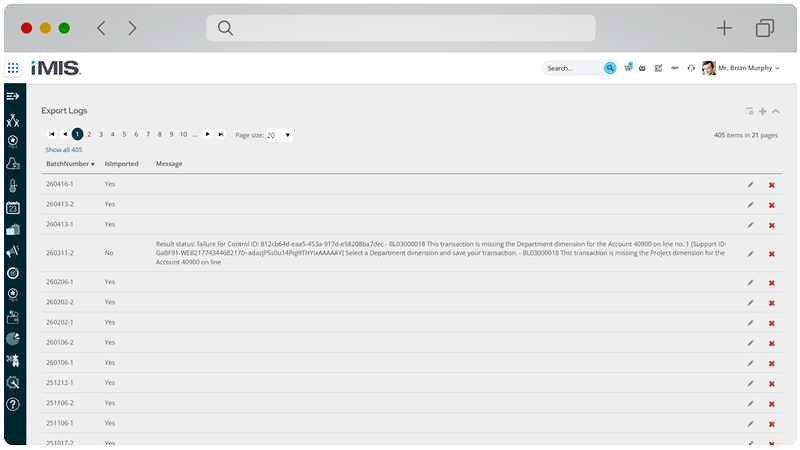Viewport: 800px width, 450px height.
Task: Sort by the Message column header
Action: click(x=169, y=164)
